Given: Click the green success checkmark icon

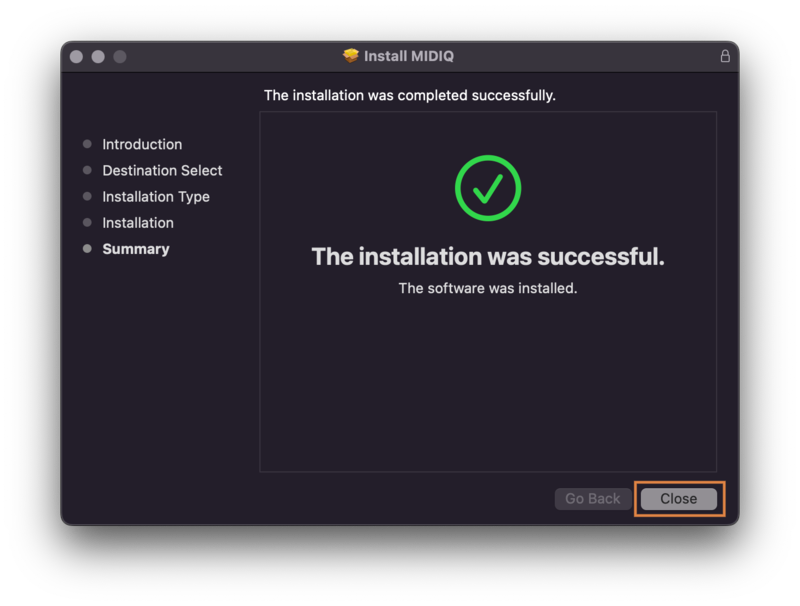Looking at the screenshot, I should point(488,188).
